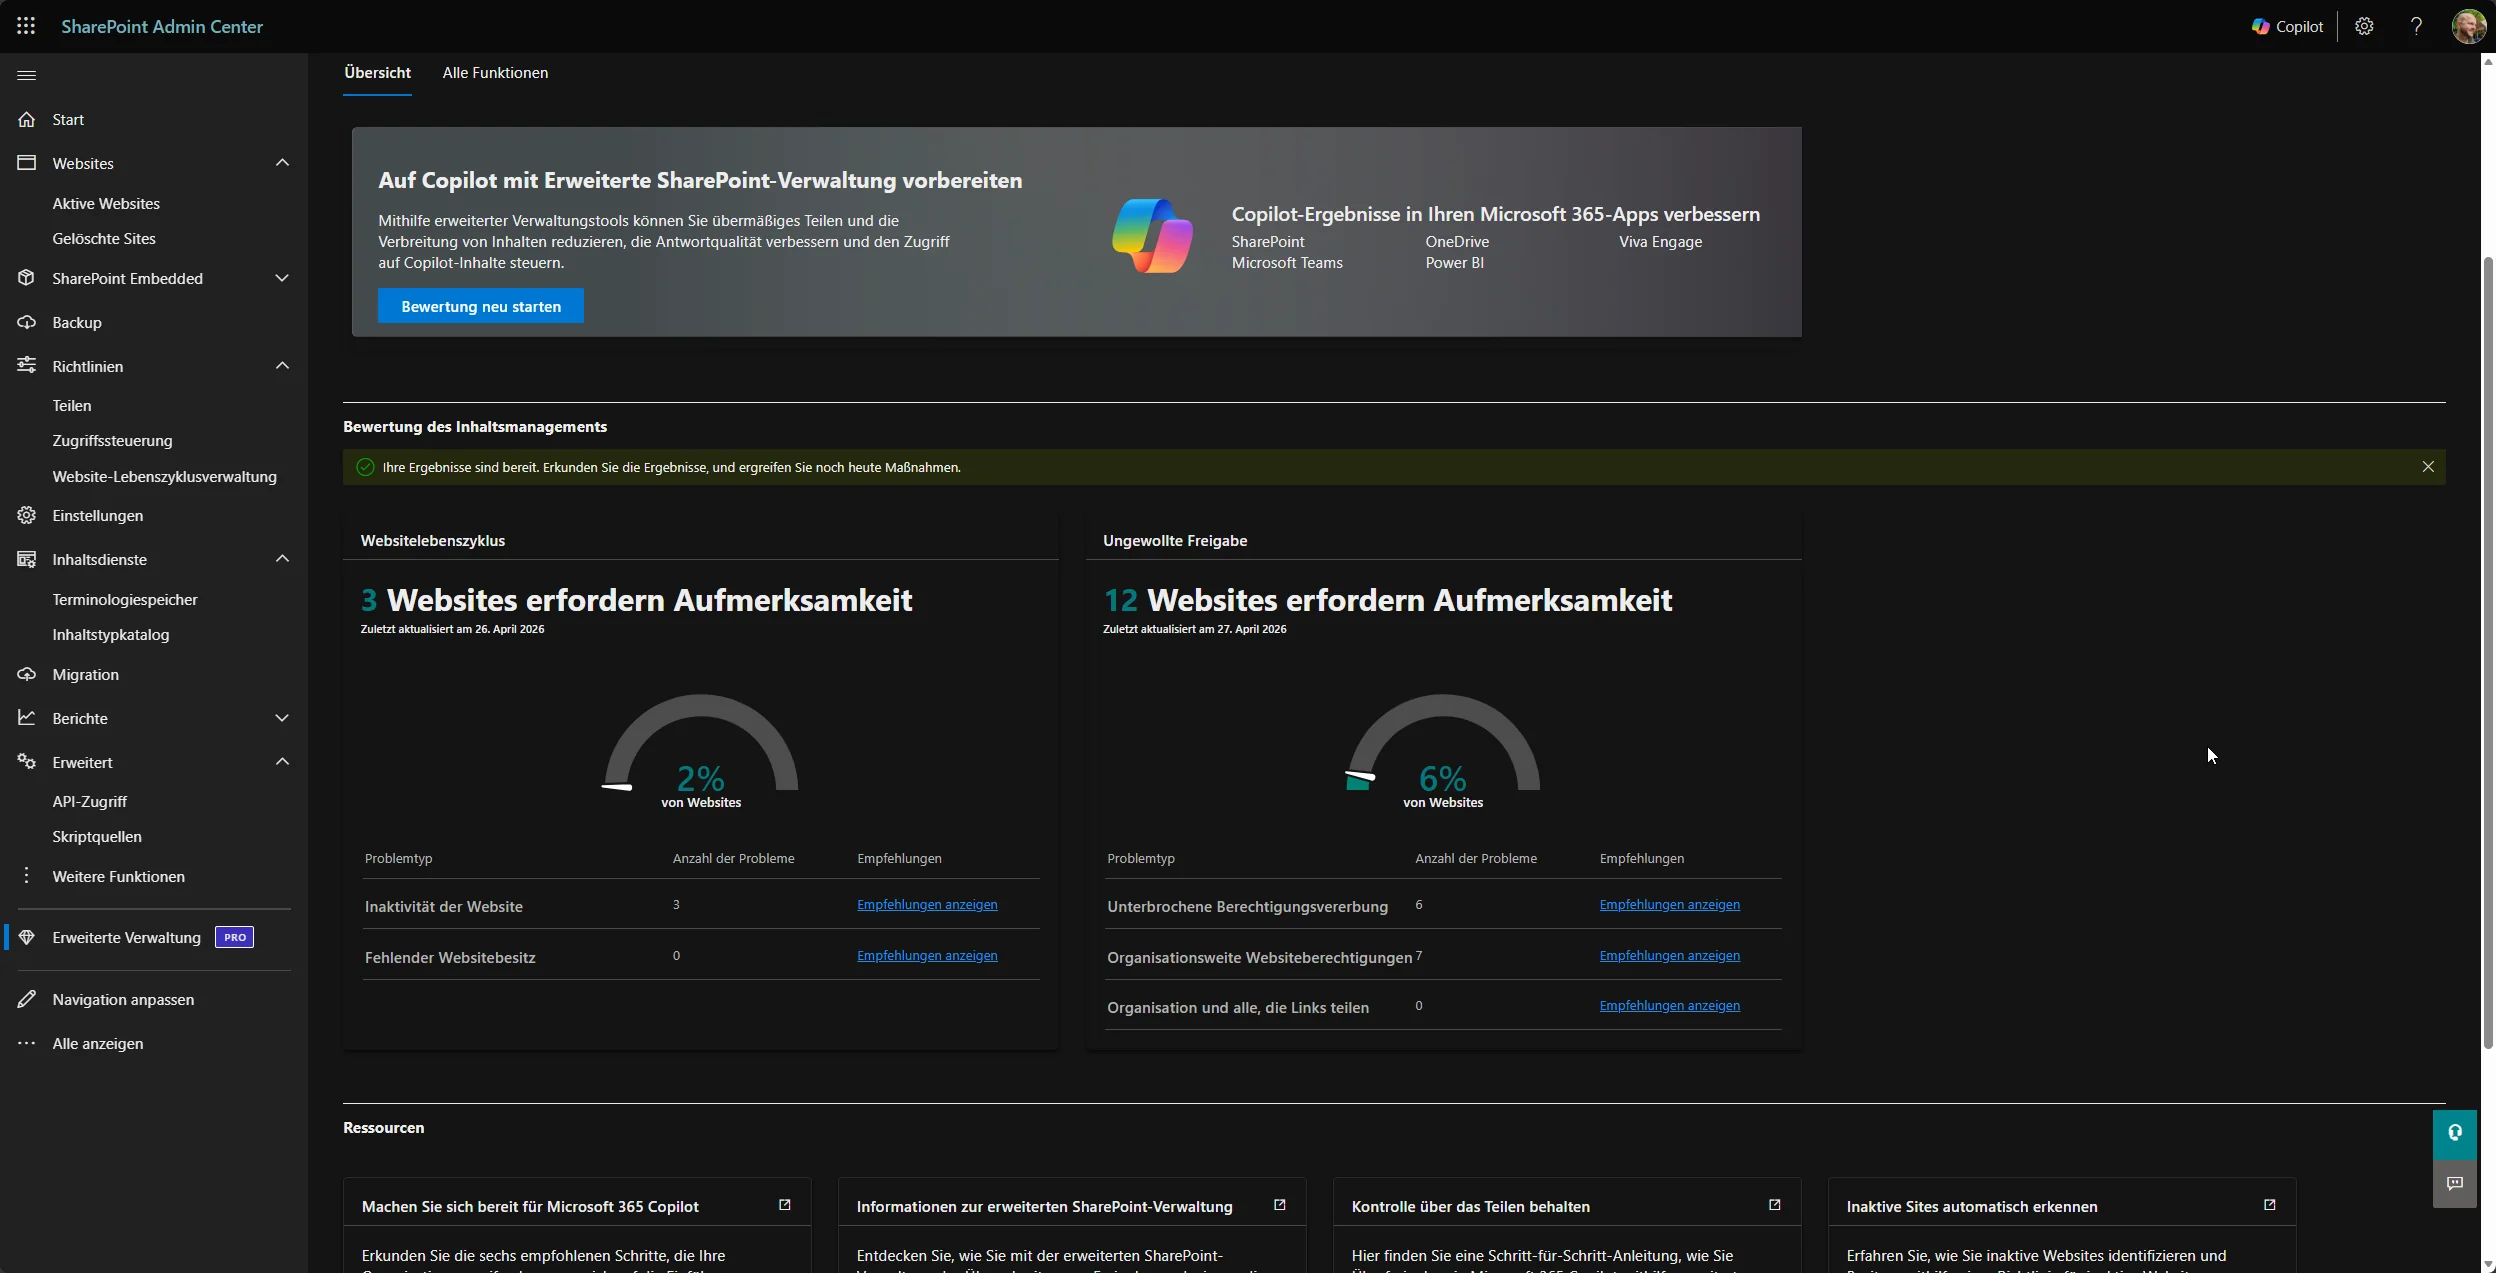Click the Inhaltsdienste icon

coord(27,559)
